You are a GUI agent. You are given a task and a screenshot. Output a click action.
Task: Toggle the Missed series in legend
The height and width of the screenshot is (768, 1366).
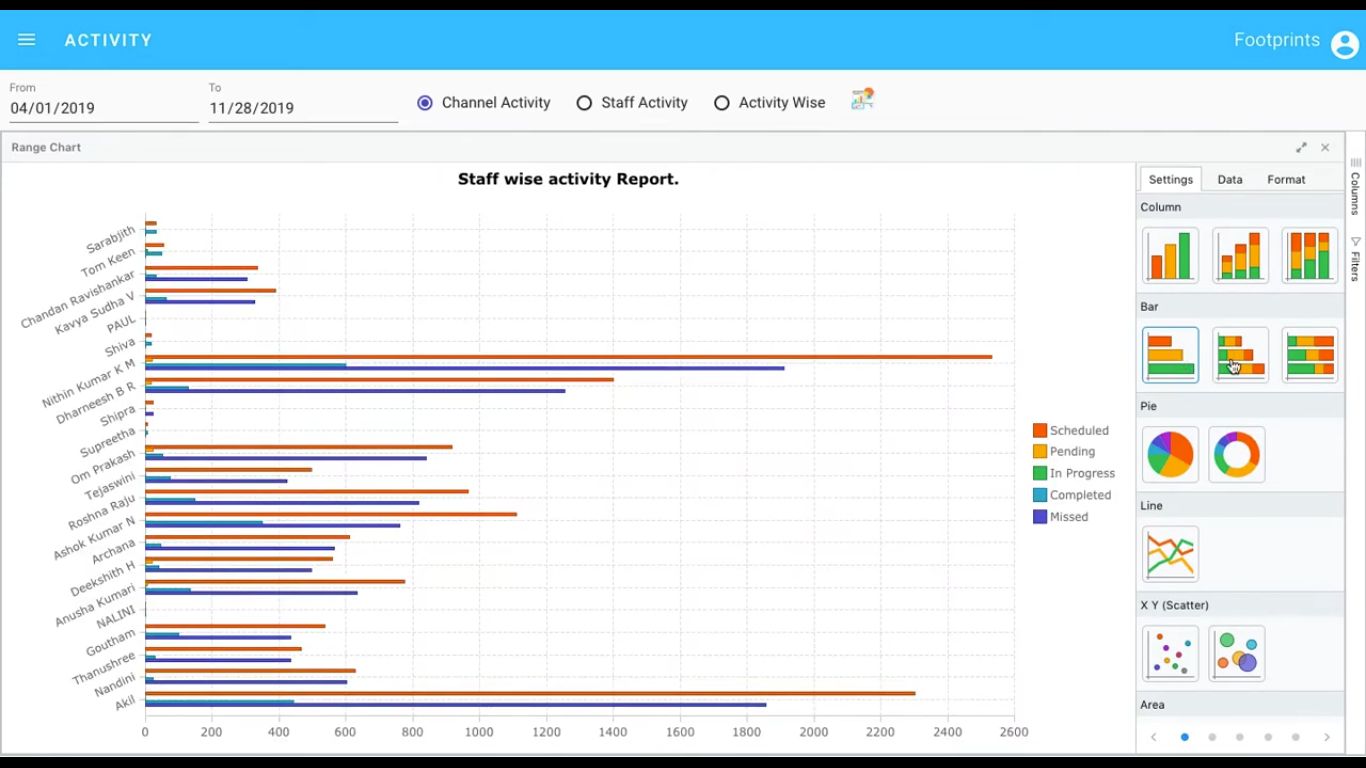tap(1068, 517)
